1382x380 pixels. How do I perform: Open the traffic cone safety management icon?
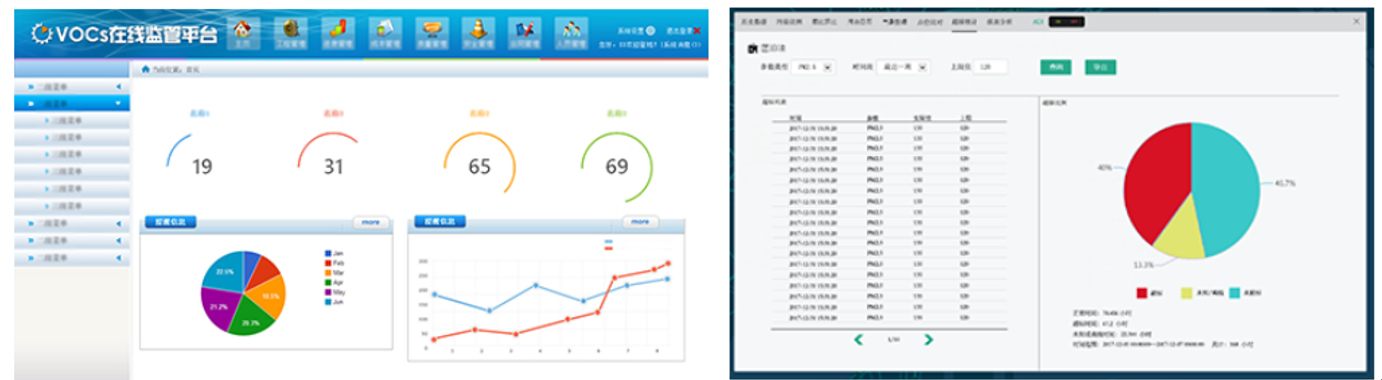480,33
